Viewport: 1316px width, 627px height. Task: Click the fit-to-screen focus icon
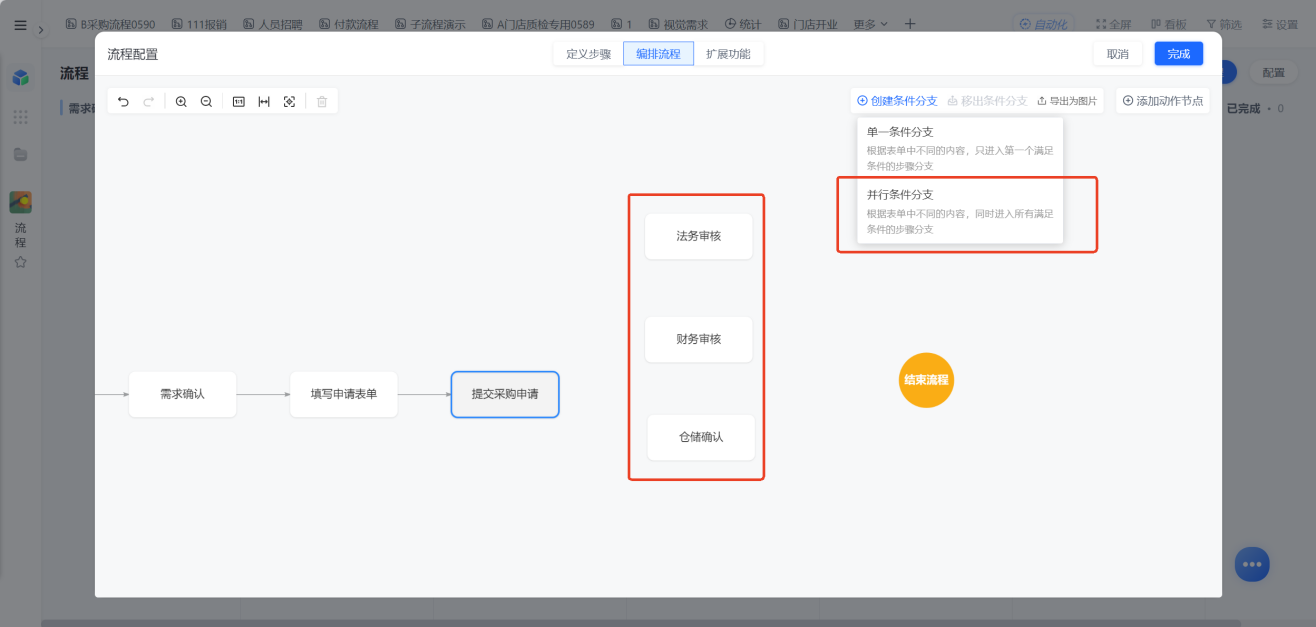tap(289, 102)
